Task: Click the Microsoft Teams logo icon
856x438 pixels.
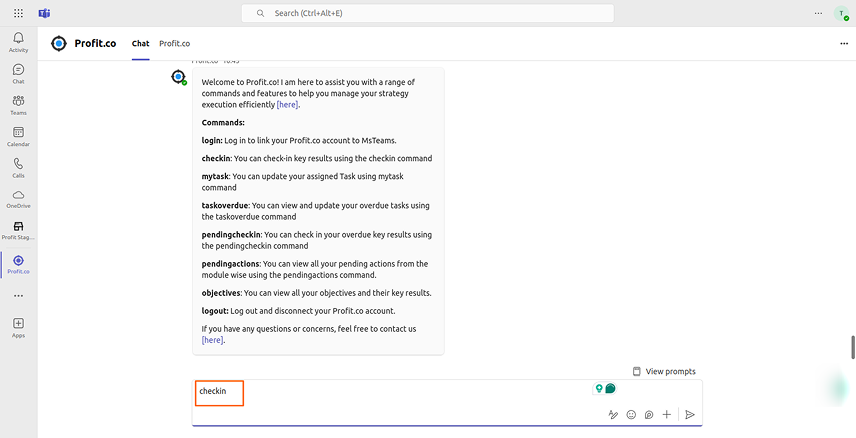Action: [x=44, y=13]
